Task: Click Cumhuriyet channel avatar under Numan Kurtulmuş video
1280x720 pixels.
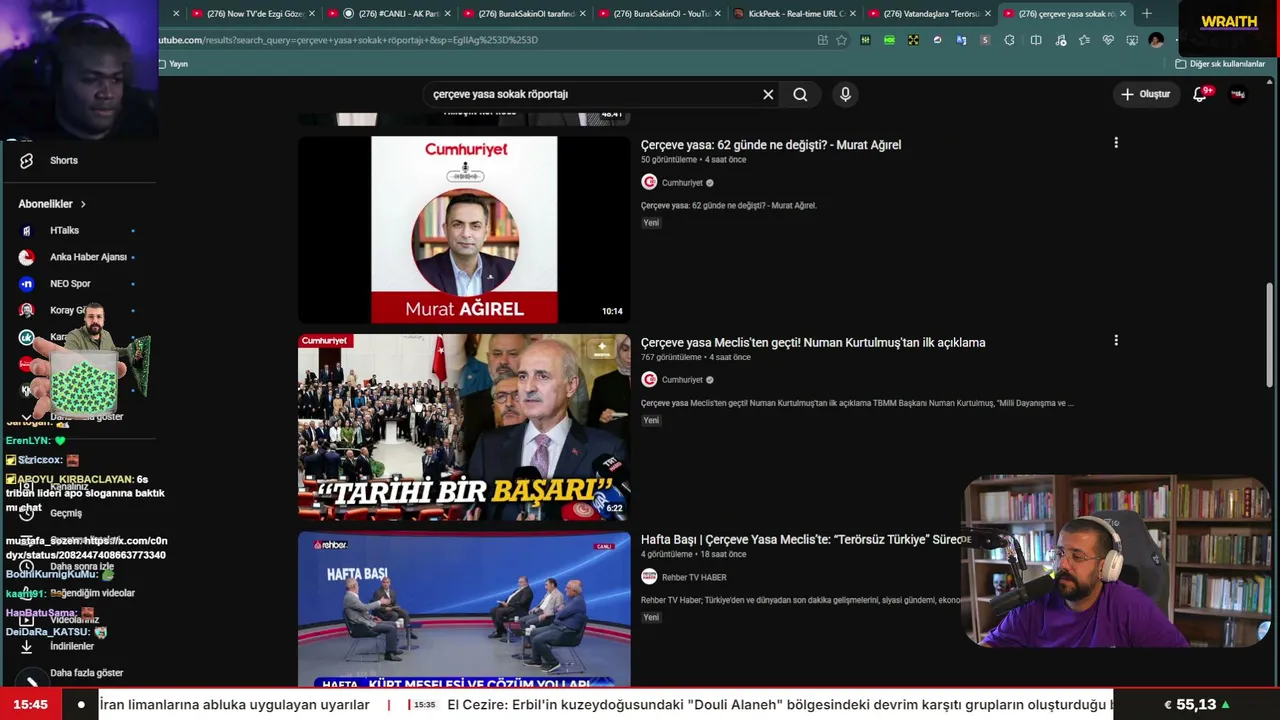Action: click(x=649, y=379)
